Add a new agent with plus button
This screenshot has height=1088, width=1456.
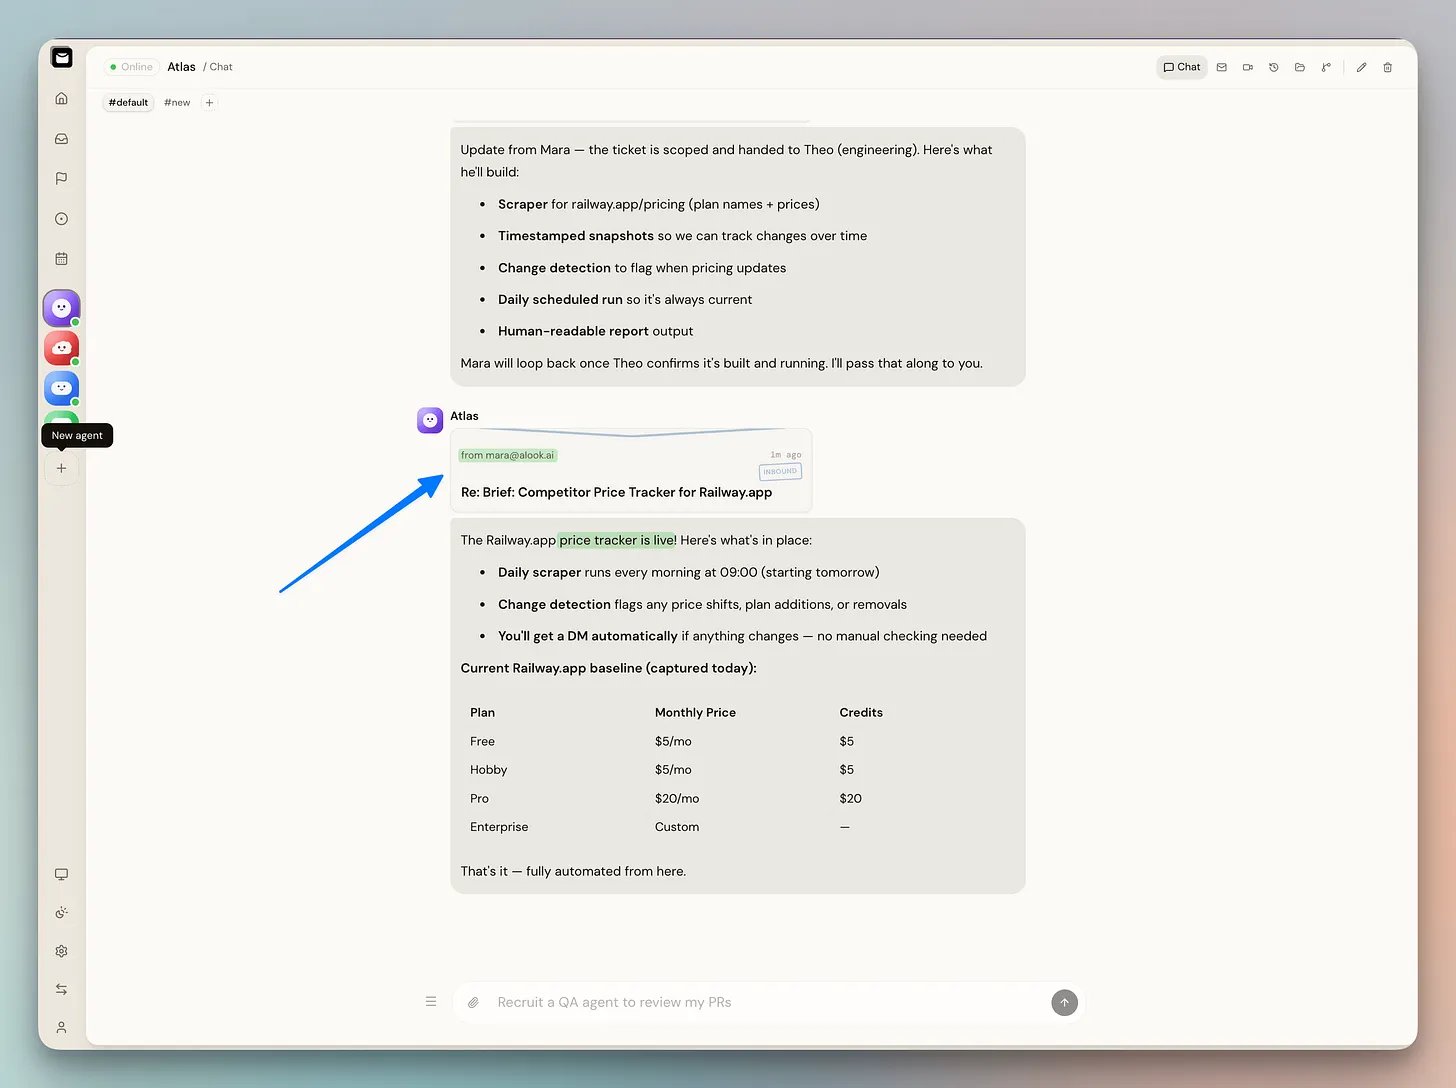tap(61, 468)
